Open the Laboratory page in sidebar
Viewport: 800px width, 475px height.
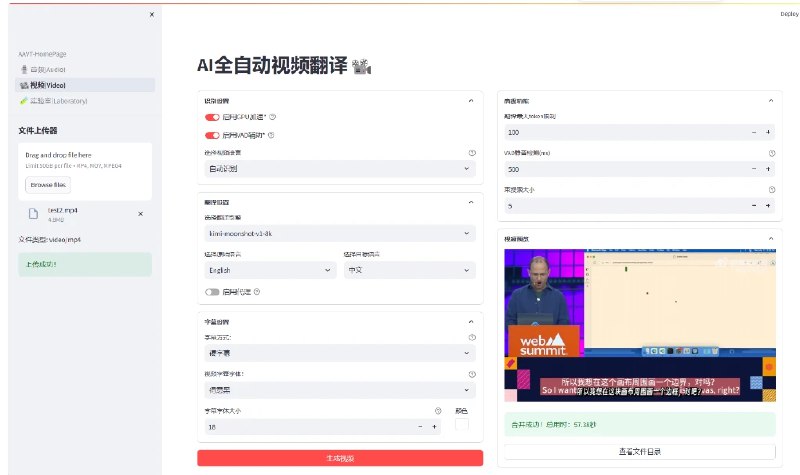click(x=85, y=101)
